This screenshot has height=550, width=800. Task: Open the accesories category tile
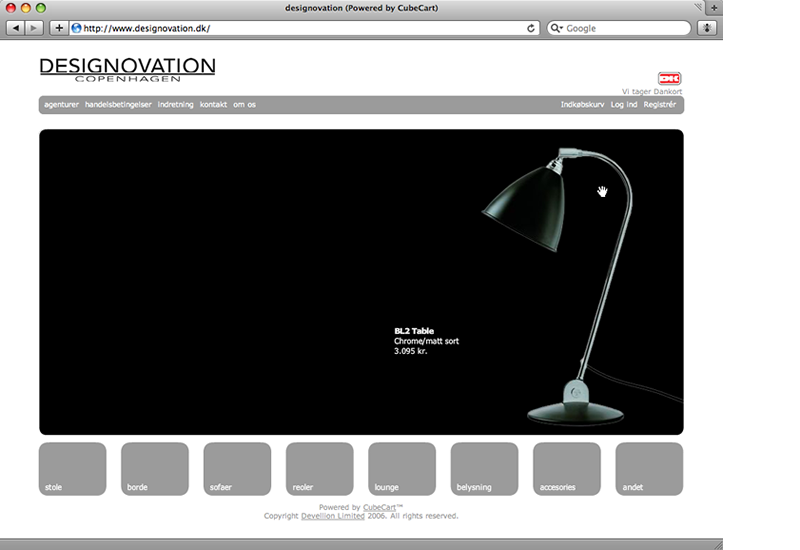[x=567, y=469]
